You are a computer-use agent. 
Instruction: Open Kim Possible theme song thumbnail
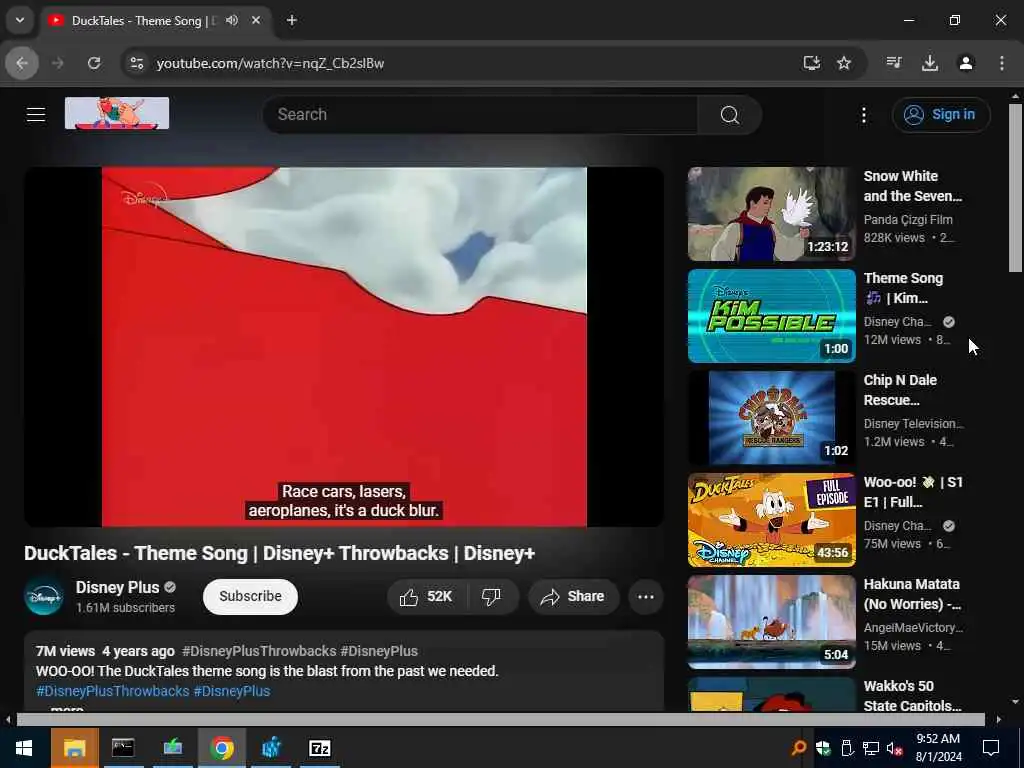771,316
